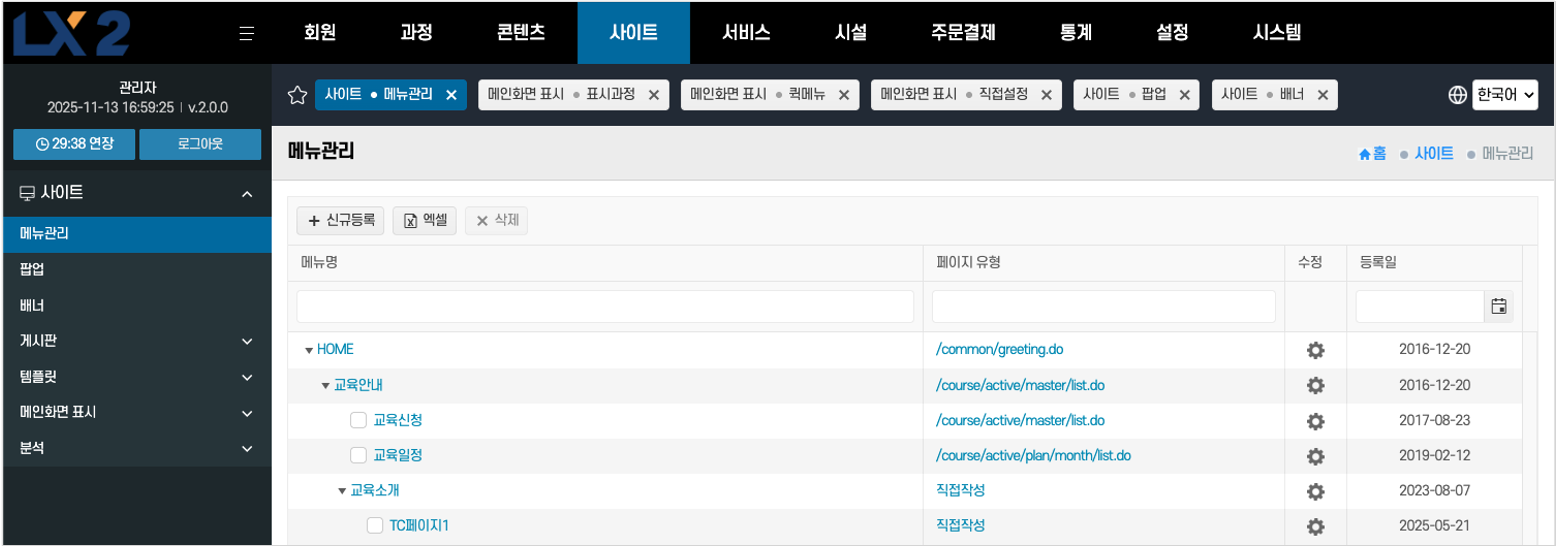Click the hamburger menu icon beside logo

click(x=247, y=33)
